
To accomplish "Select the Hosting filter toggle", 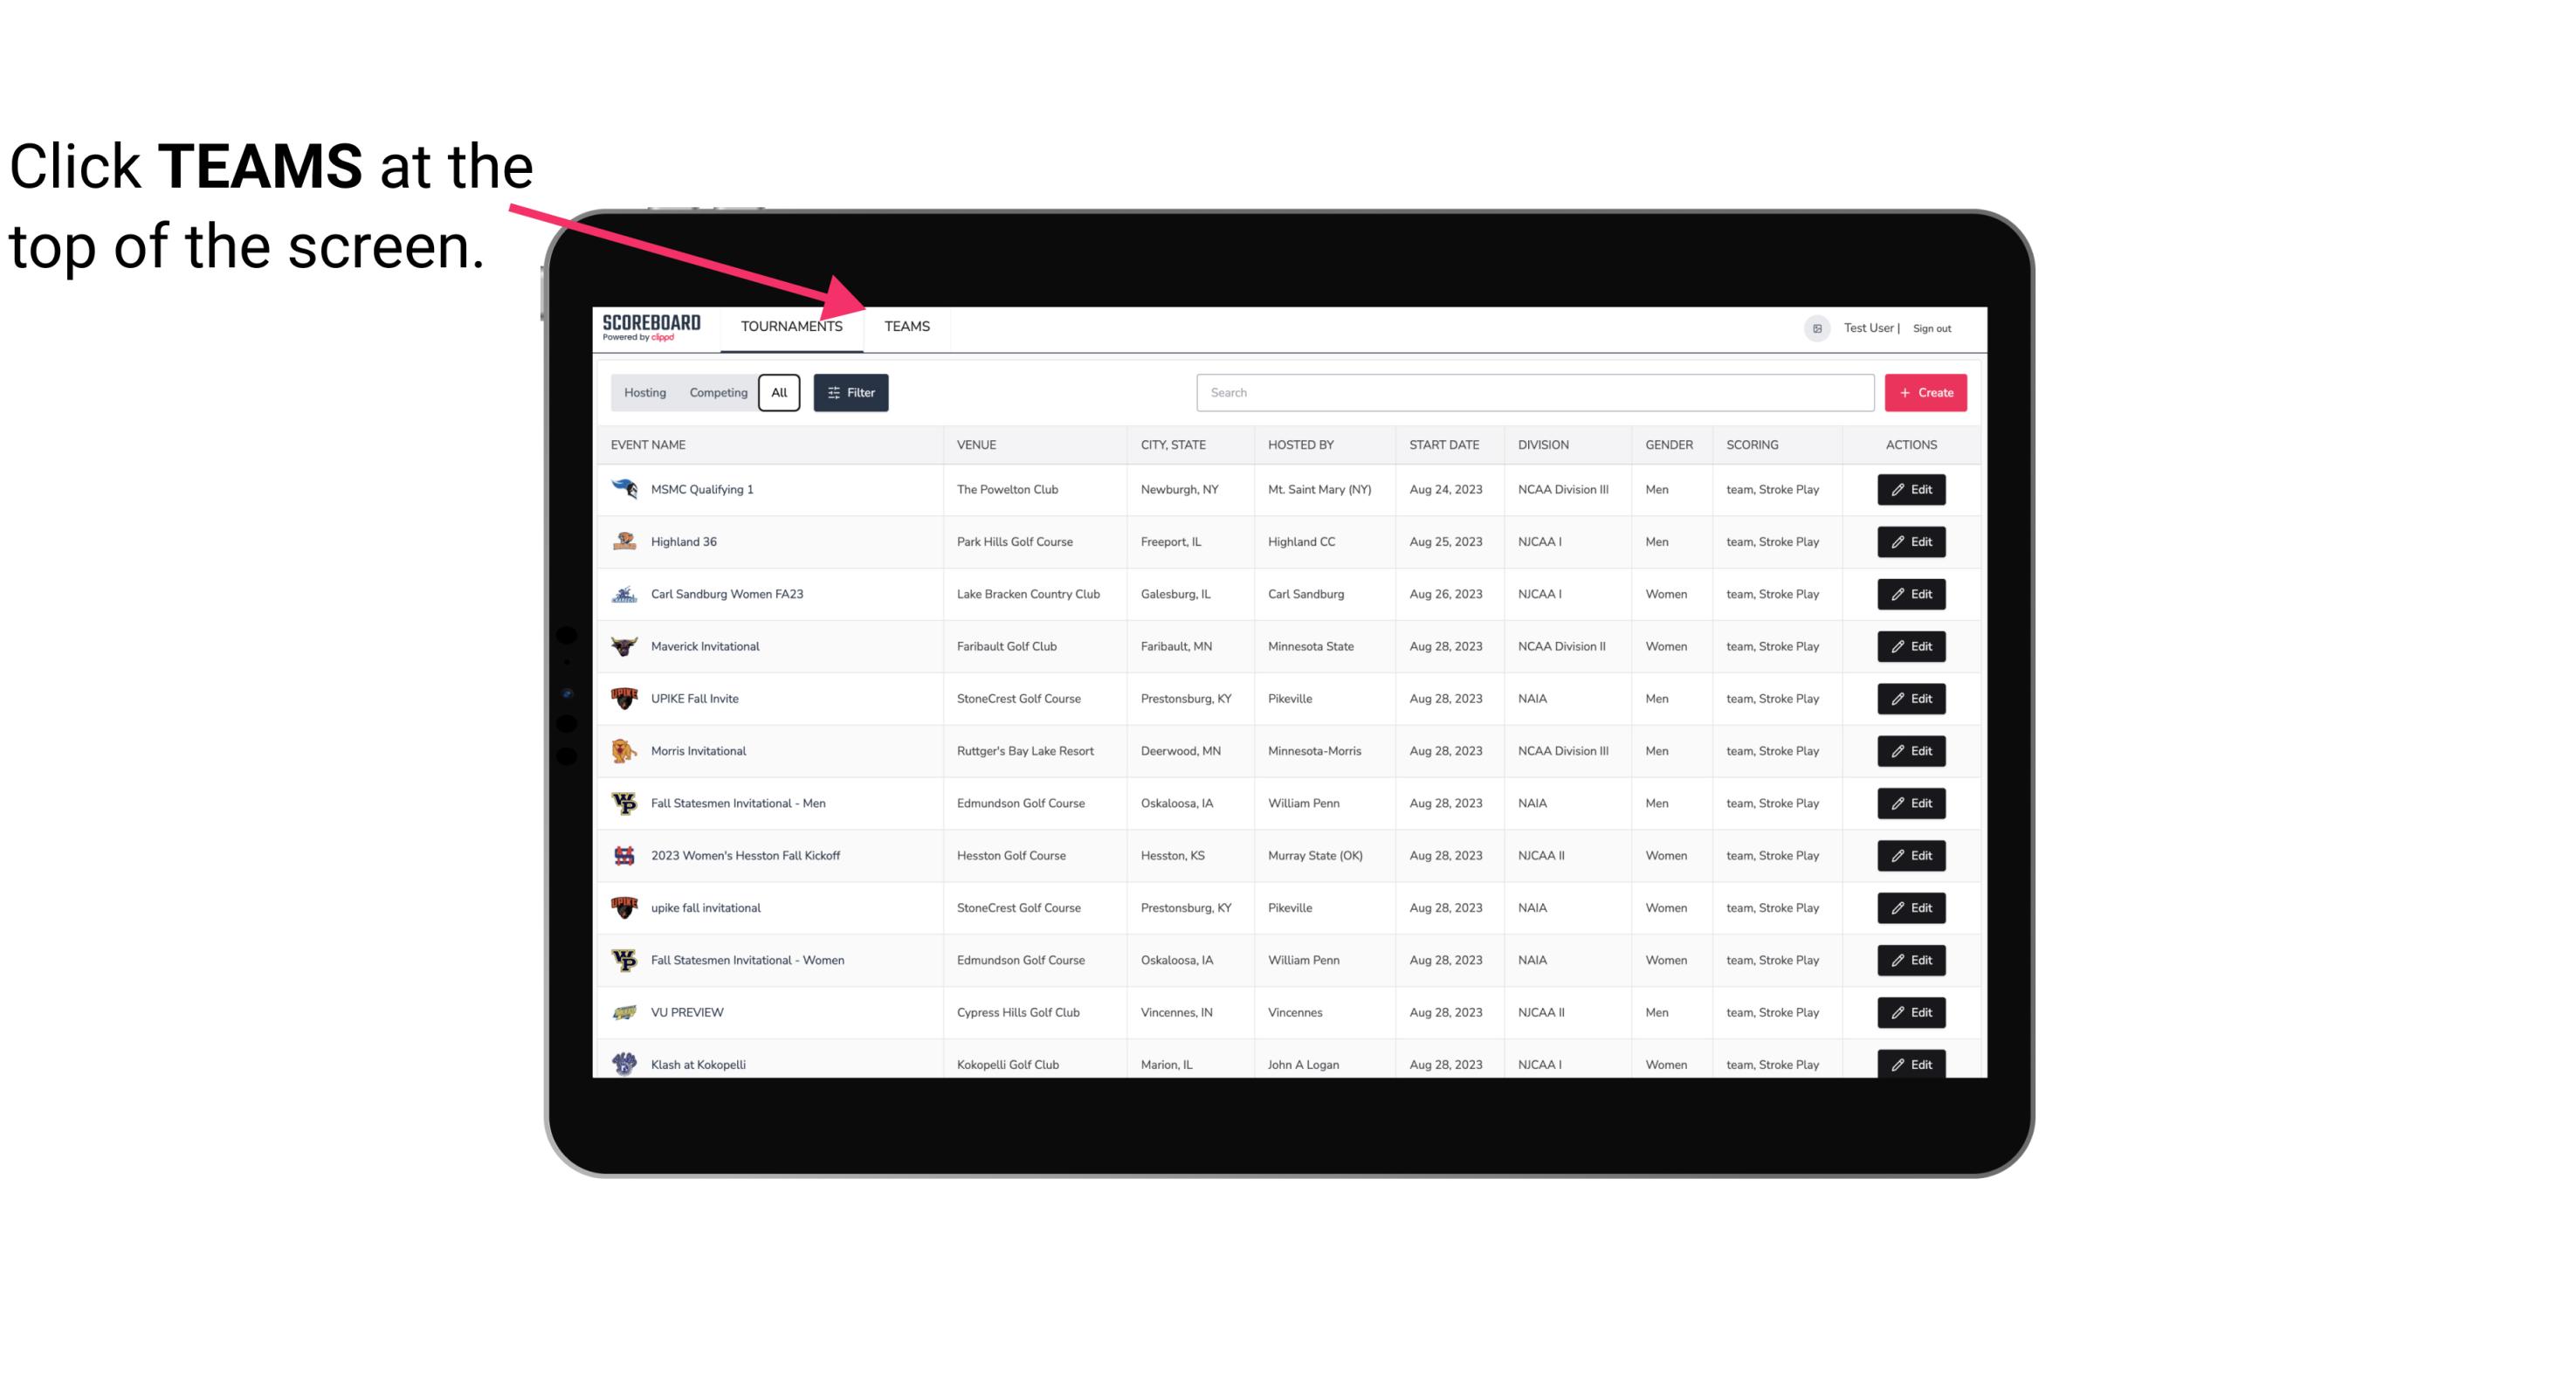I will point(646,393).
